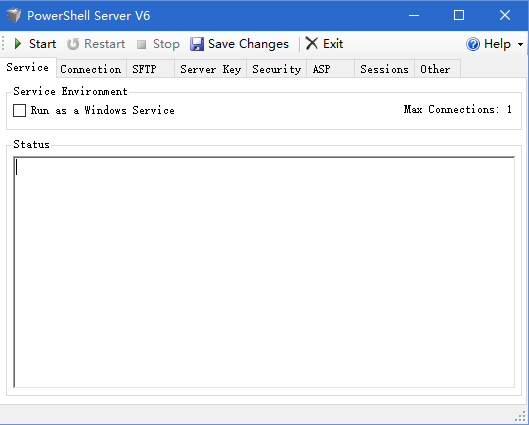Click the Start button label
Image resolution: width=529 pixels, height=425 pixels.
(43, 44)
